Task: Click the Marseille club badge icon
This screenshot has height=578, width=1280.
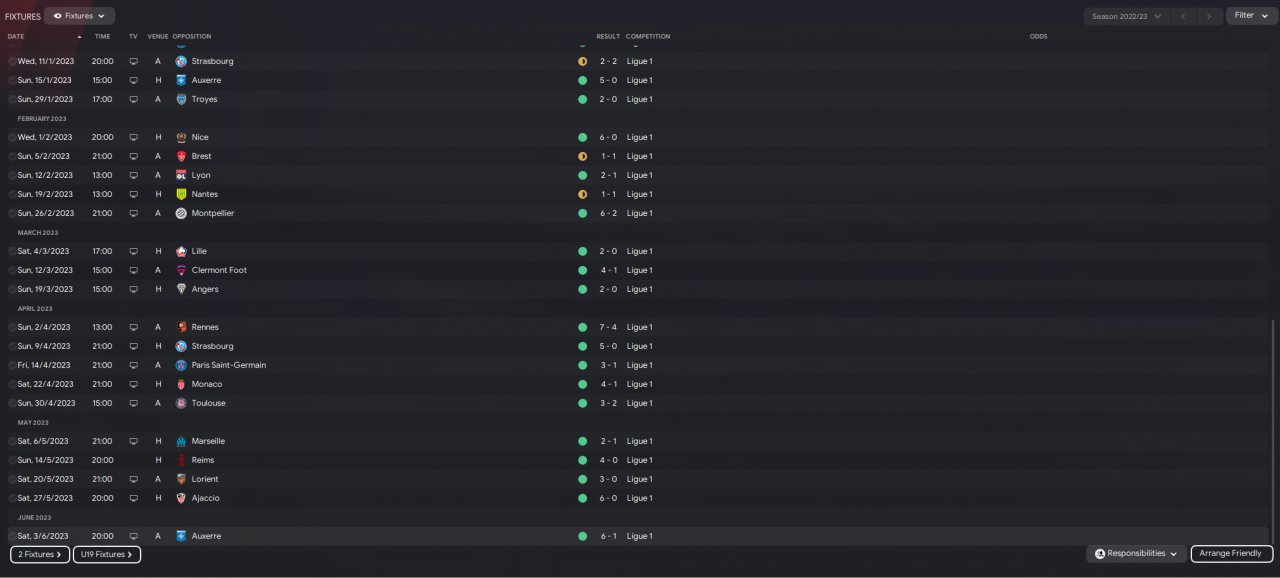Action: (x=181, y=441)
